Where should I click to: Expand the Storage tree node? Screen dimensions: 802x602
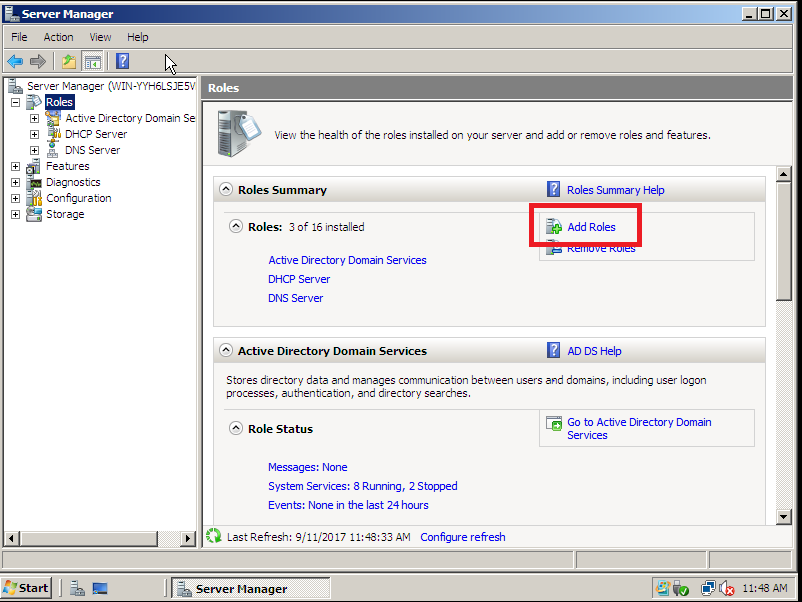[x=15, y=214]
